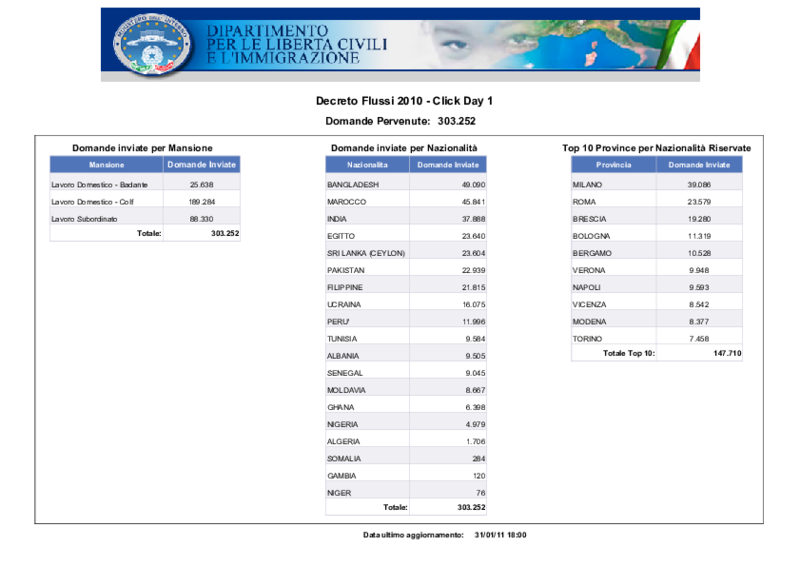Click the Dipartimento per le Libertà Civili banner text
This screenshot has height=566, width=800.
297,44
